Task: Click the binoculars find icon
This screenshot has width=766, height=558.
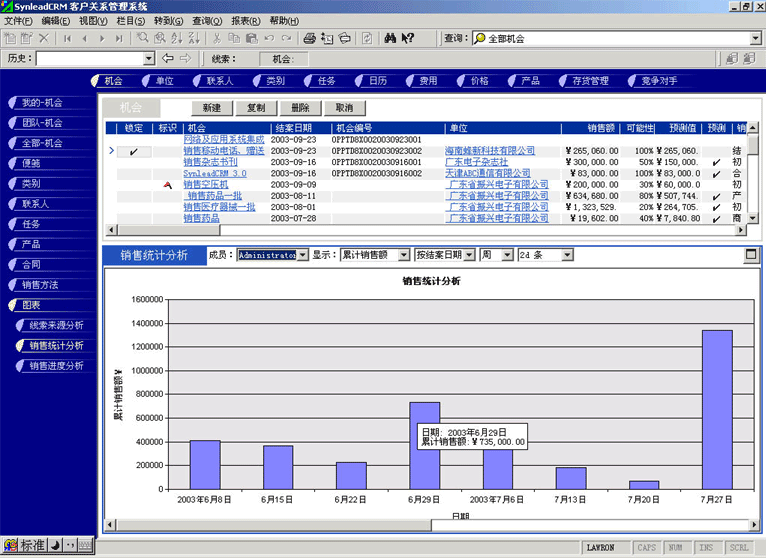Action: pyautogui.click(x=389, y=38)
